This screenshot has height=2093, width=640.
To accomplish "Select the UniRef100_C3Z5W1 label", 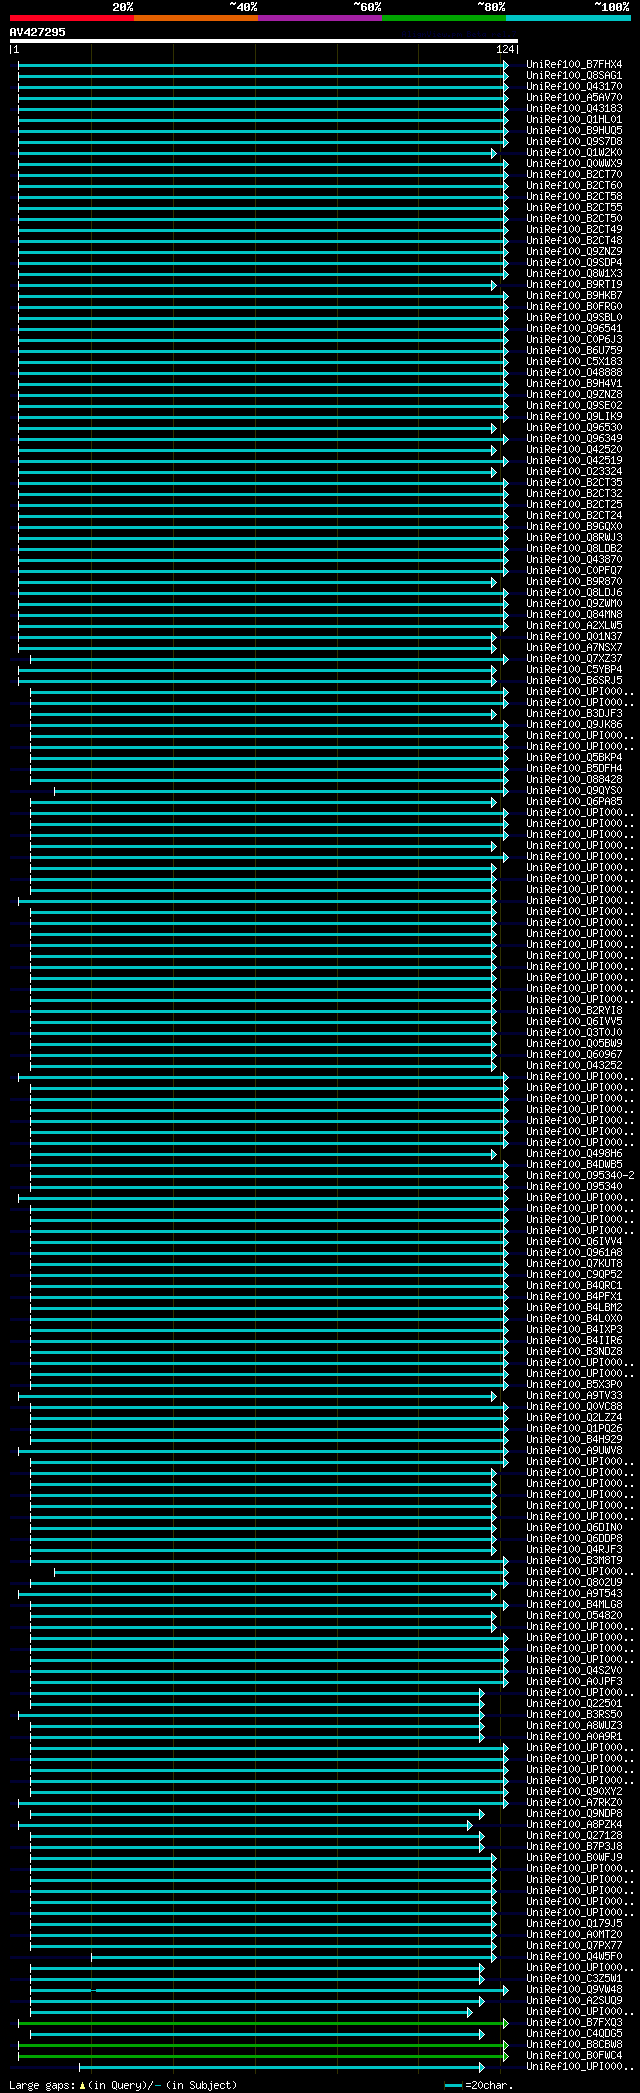I will tap(574, 1979).
